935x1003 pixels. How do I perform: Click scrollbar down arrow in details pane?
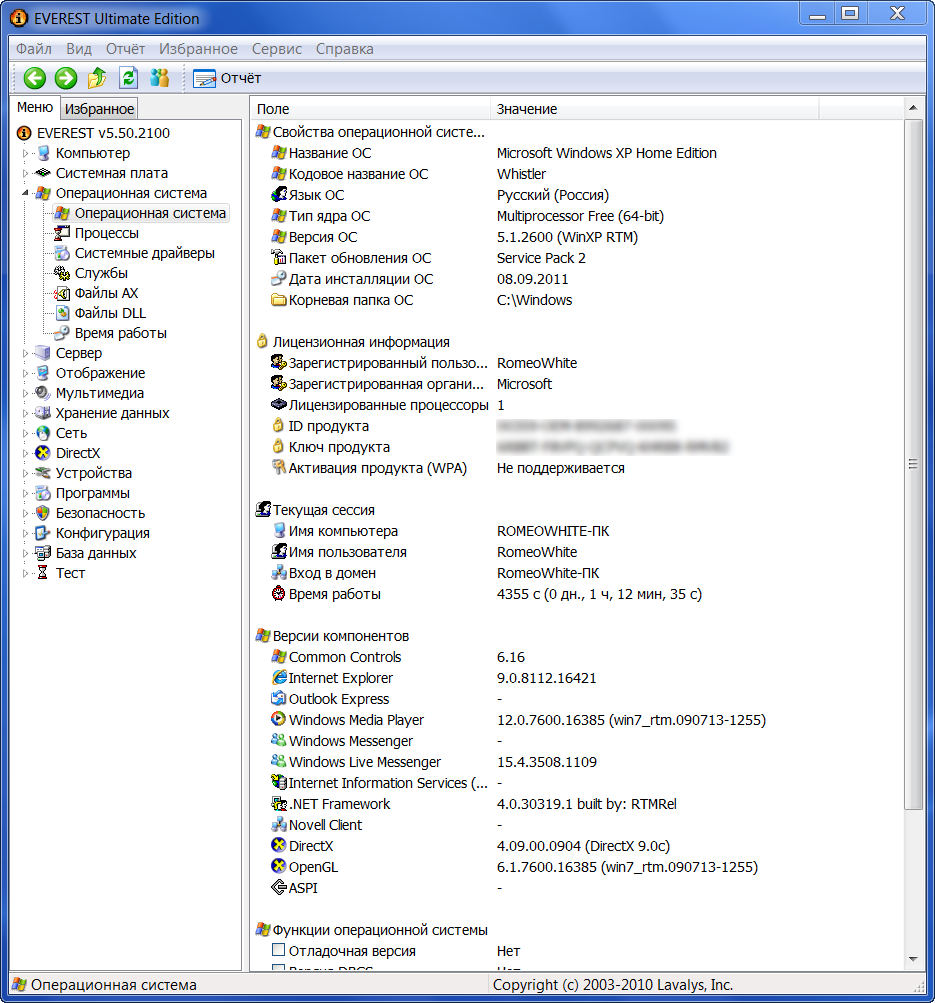(913, 959)
